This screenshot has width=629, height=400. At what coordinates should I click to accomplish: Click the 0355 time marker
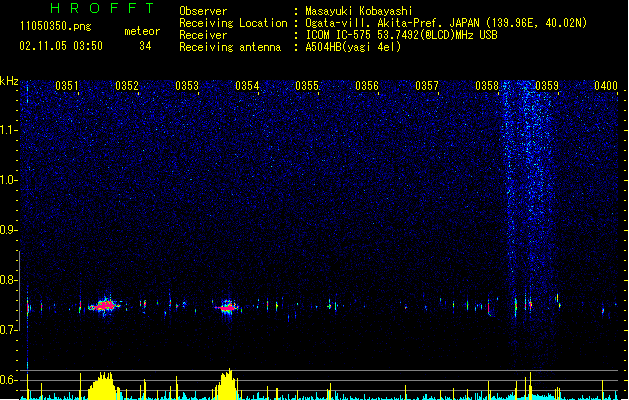click(307, 86)
